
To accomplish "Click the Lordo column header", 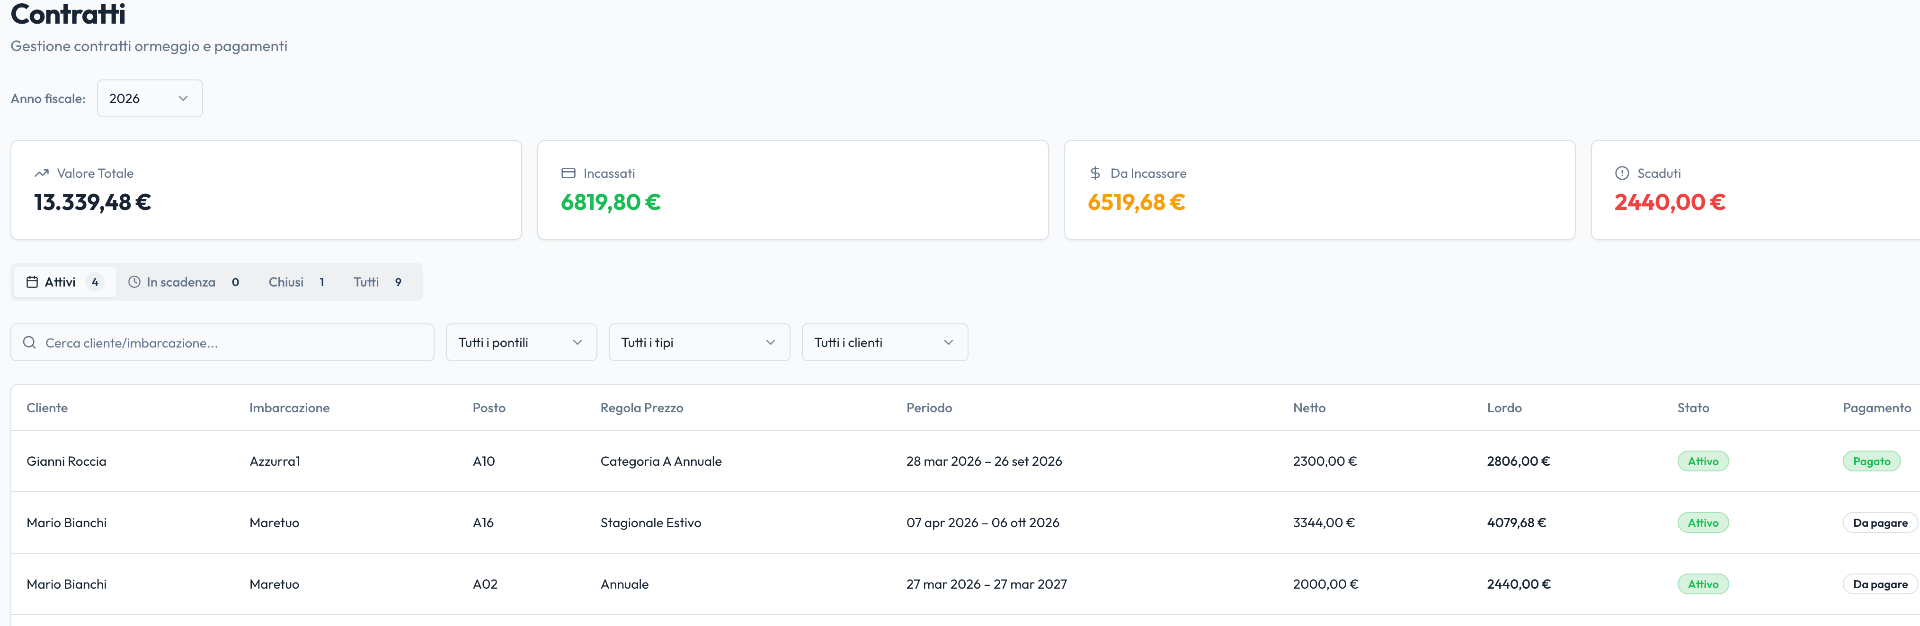I will coord(1504,408).
